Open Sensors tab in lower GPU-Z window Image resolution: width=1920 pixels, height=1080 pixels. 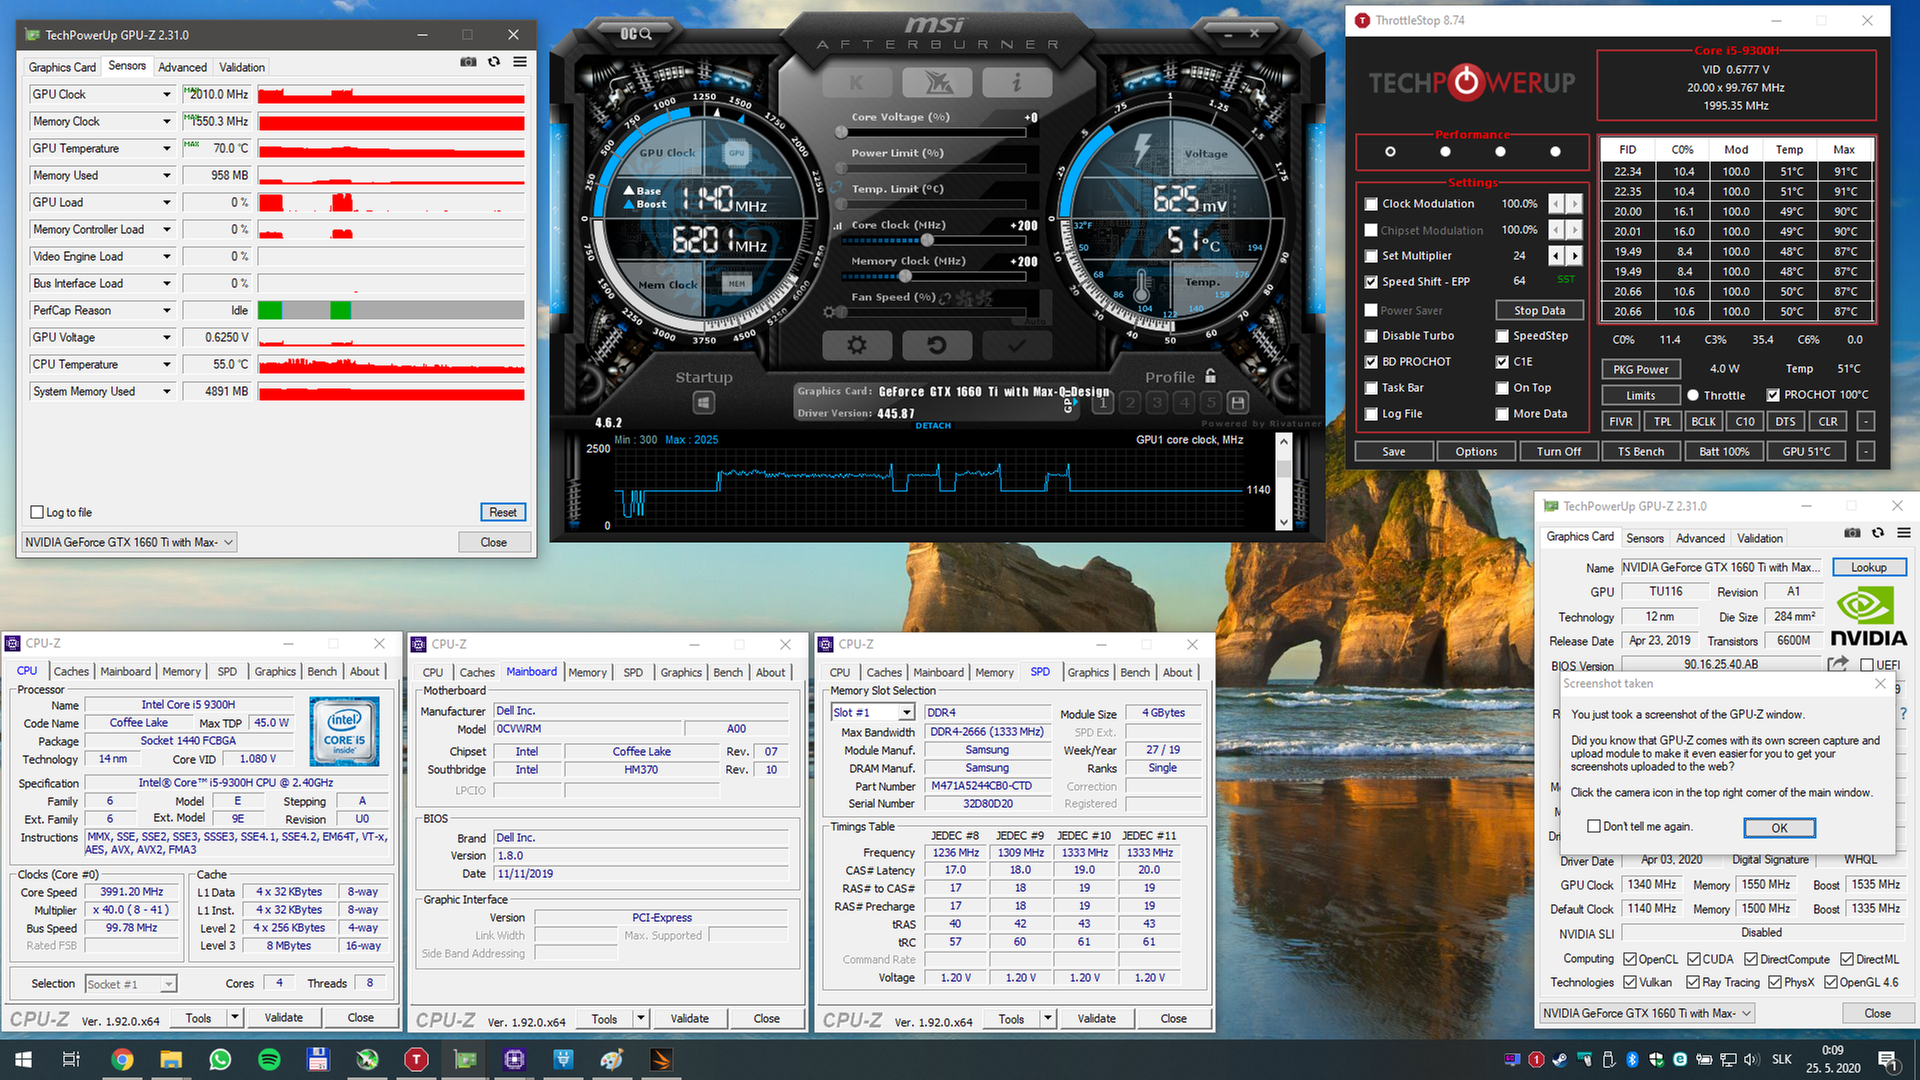click(x=1645, y=538)
